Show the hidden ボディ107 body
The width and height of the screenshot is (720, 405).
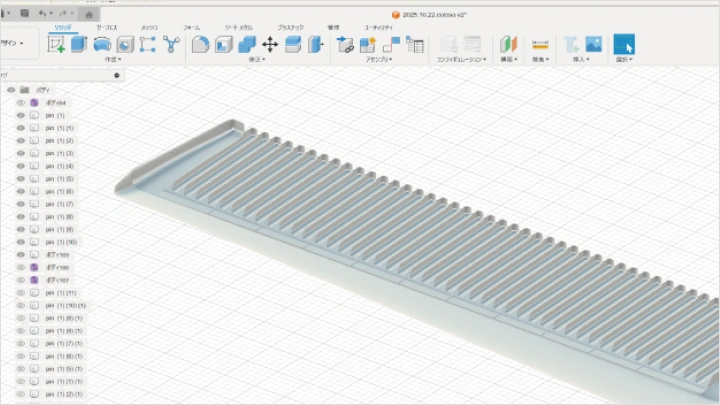pos(21,280)
